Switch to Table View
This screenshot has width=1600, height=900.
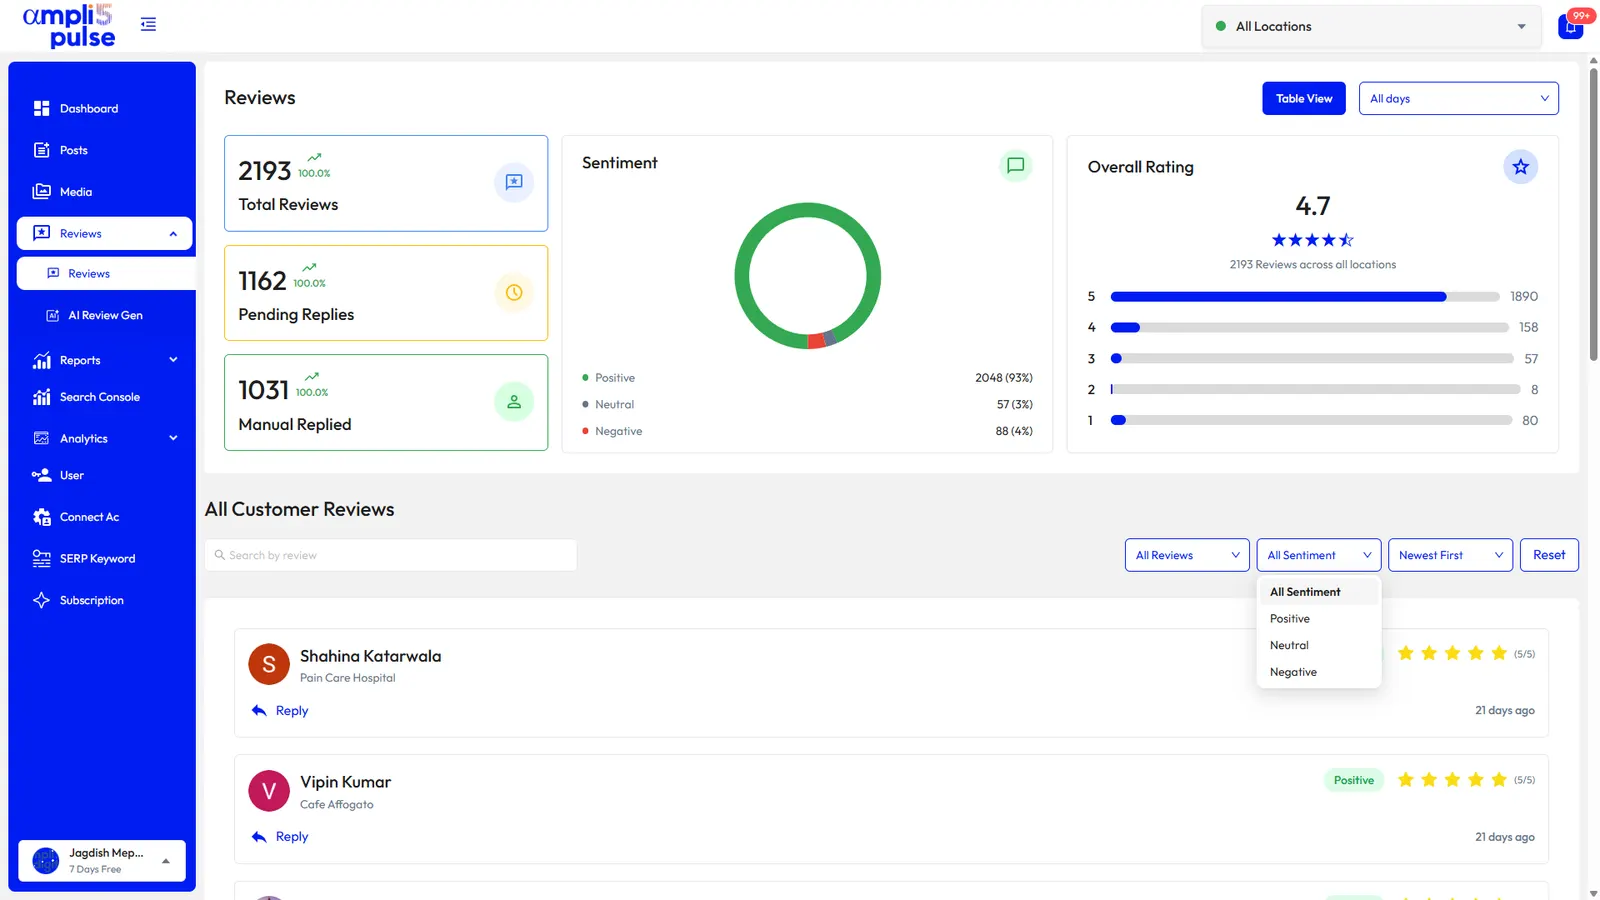tap(1304, 98)
